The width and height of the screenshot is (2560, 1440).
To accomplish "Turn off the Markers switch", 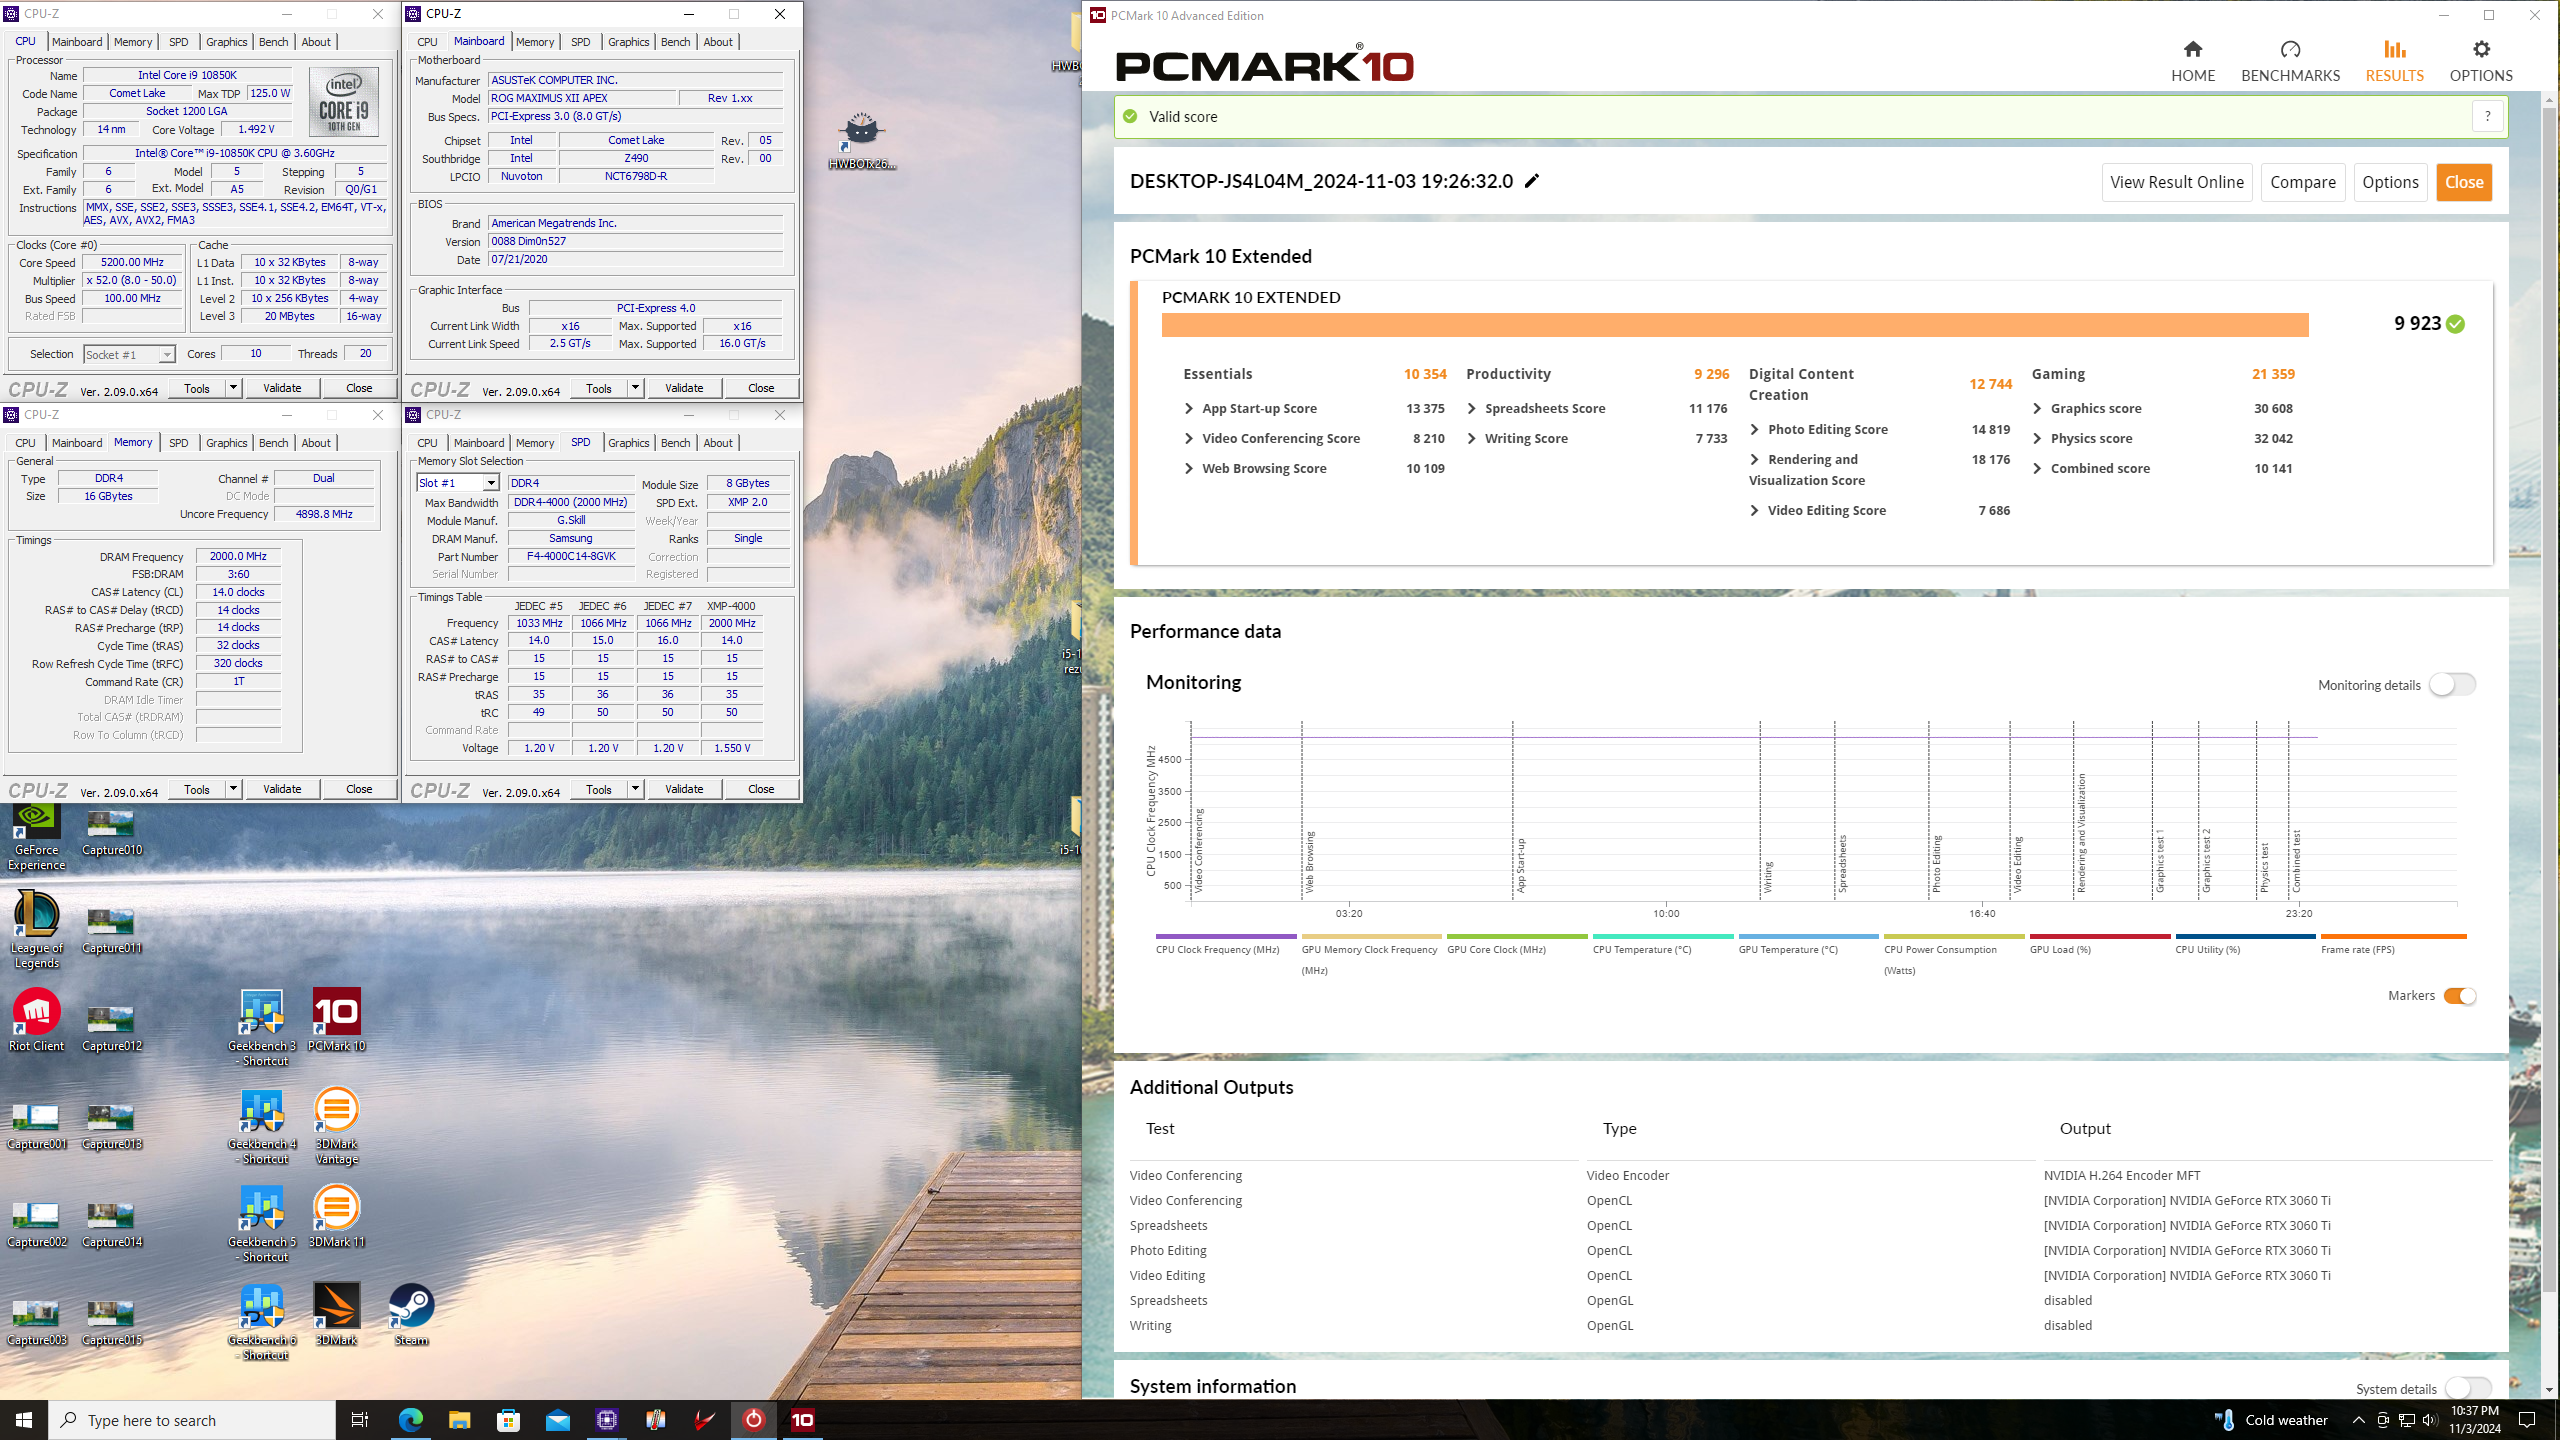I will 2459,995.
